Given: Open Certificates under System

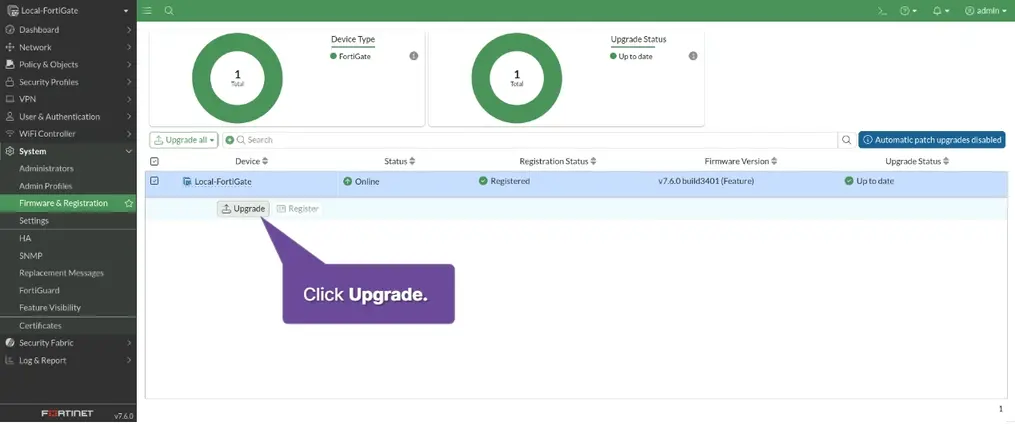Looking at the screenshot, I should (x=40, y=326).
